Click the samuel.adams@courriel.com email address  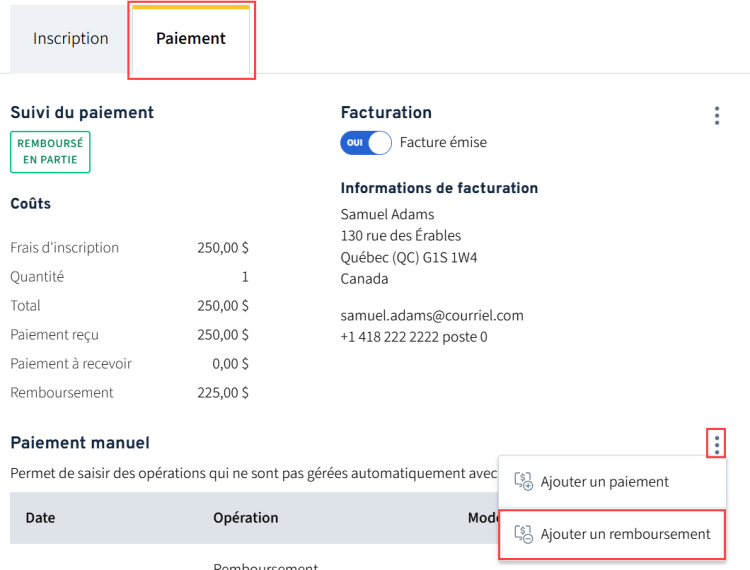(x=432, y=315)
